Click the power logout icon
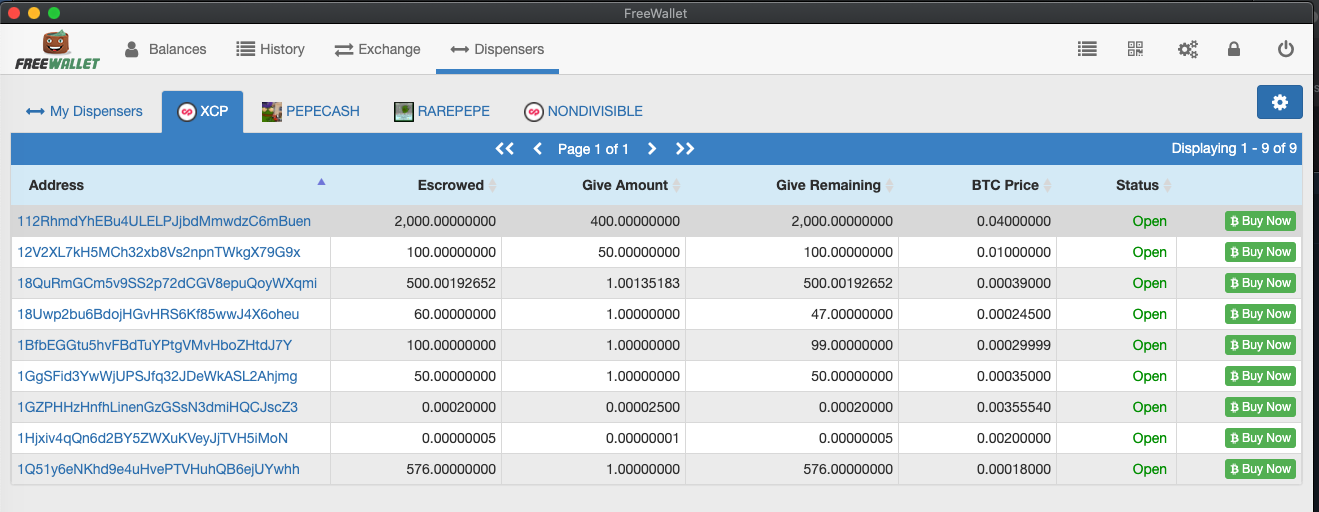 click(1286, 49)
